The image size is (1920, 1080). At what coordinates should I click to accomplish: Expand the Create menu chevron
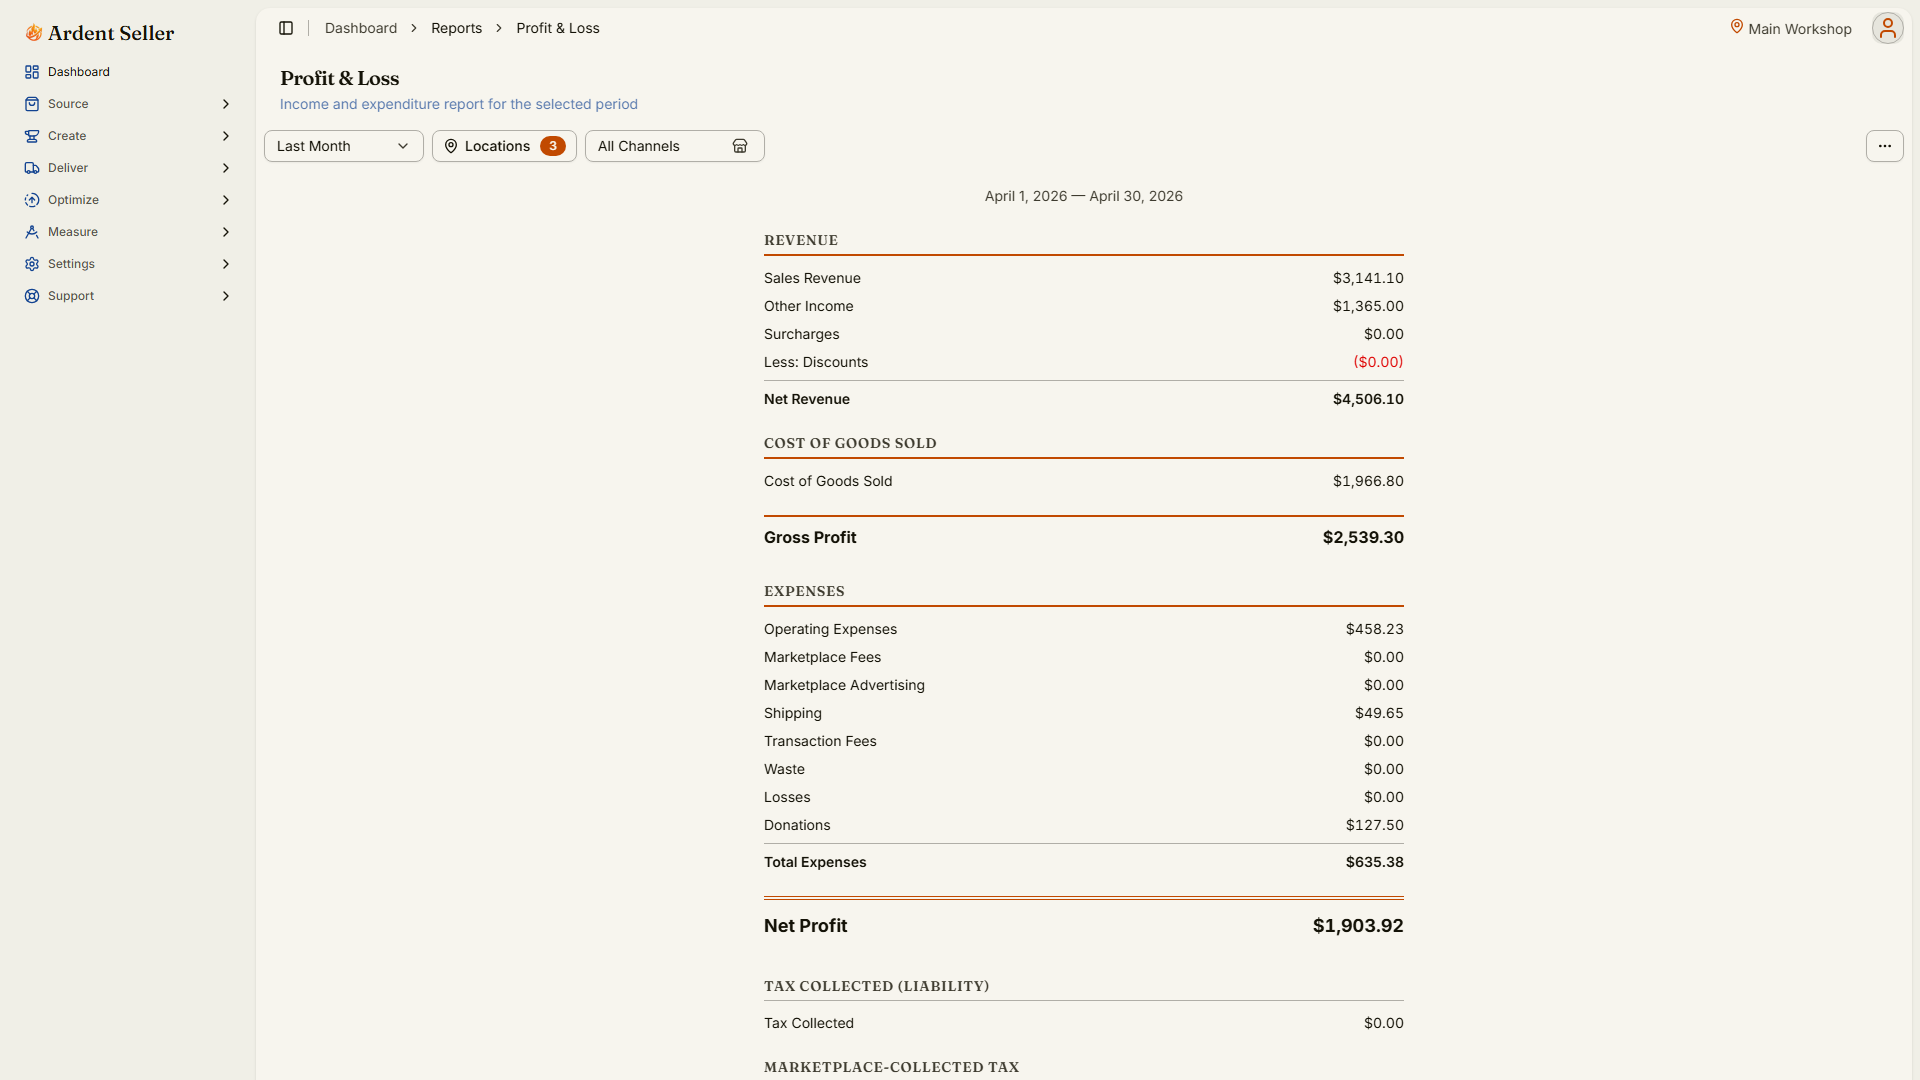(x=226, y=136)
